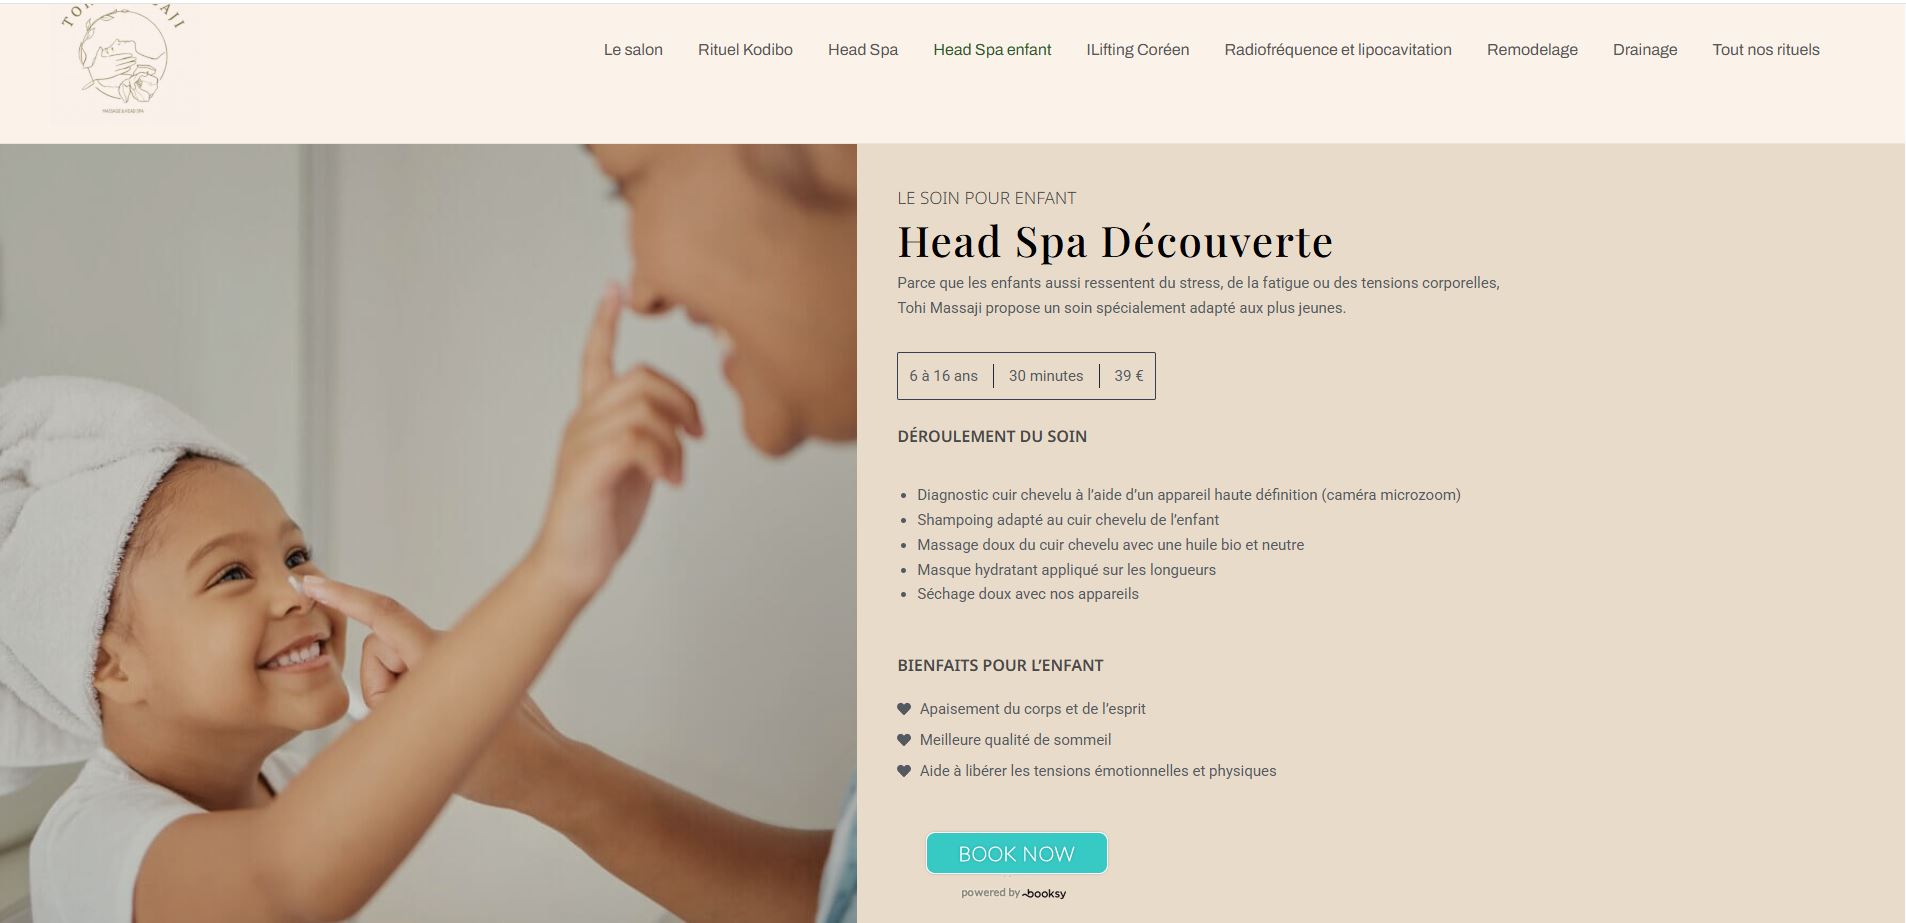Open the ILifting Coréen menu item

coord(1138,50)
